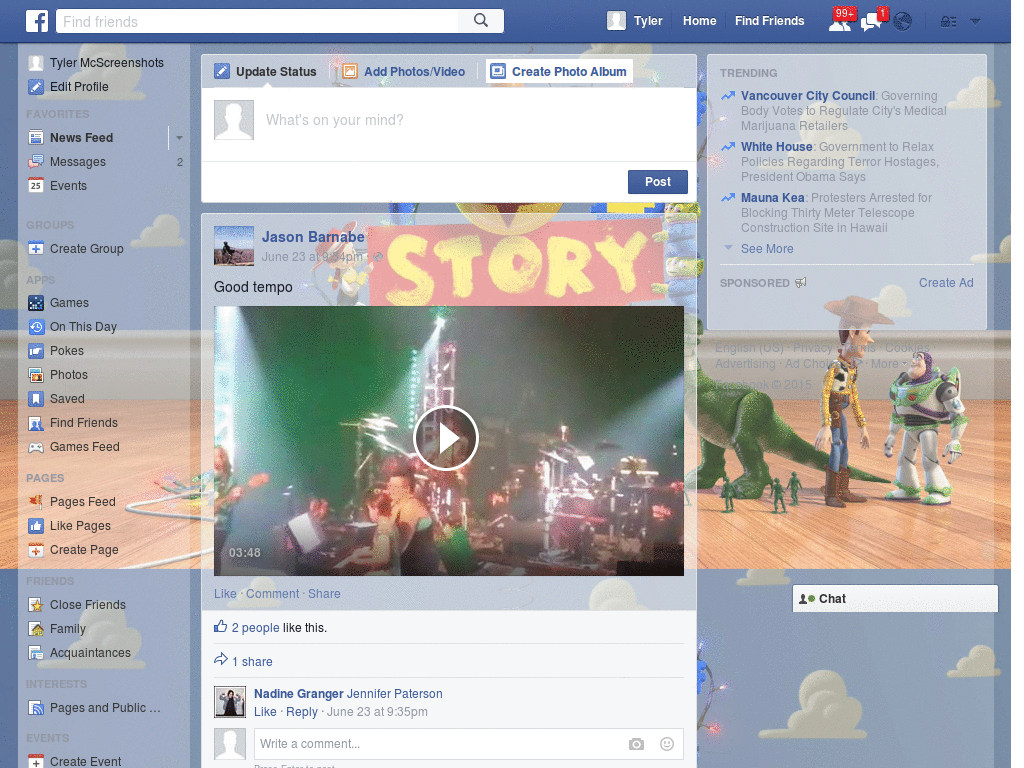Viewport: 1024px width, 768px height.
Task: Open privacy shortcuts lock icon
Action: tap(948, 22)
